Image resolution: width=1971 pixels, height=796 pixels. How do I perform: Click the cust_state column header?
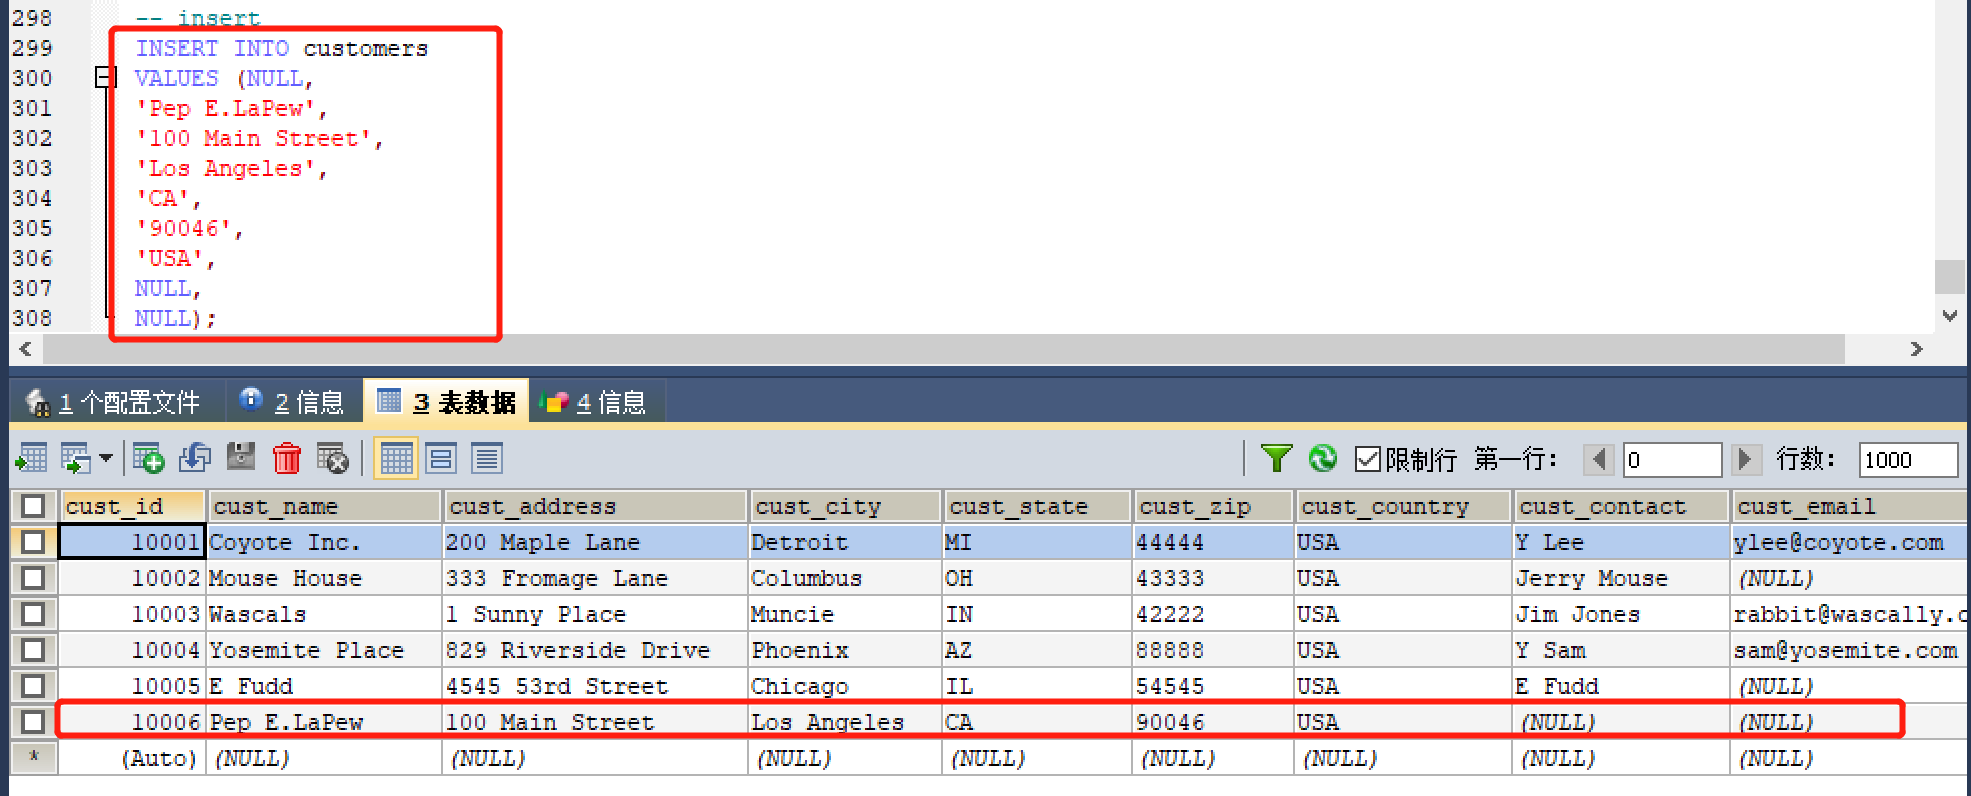pyautogui.click(x=1038, y=506)
